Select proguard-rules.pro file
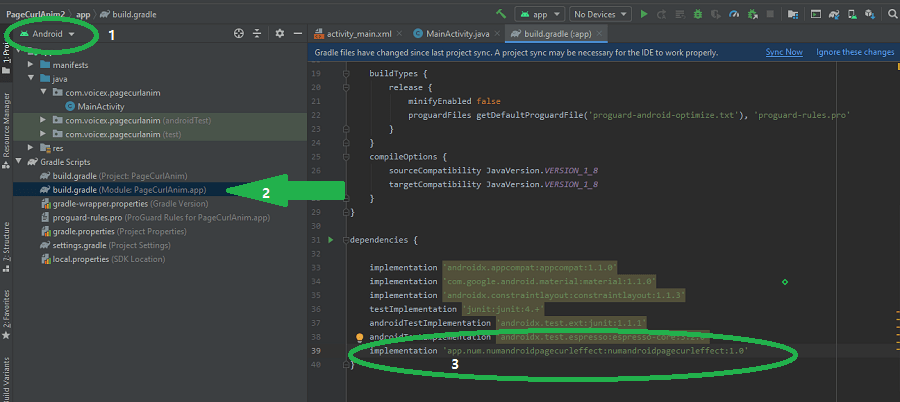Screen dimensions: 900x402 (155, 218)
